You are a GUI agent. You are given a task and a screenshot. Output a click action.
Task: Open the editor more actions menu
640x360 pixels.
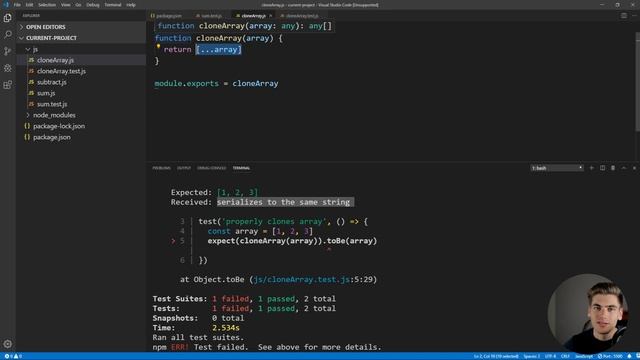pos(634,16)
